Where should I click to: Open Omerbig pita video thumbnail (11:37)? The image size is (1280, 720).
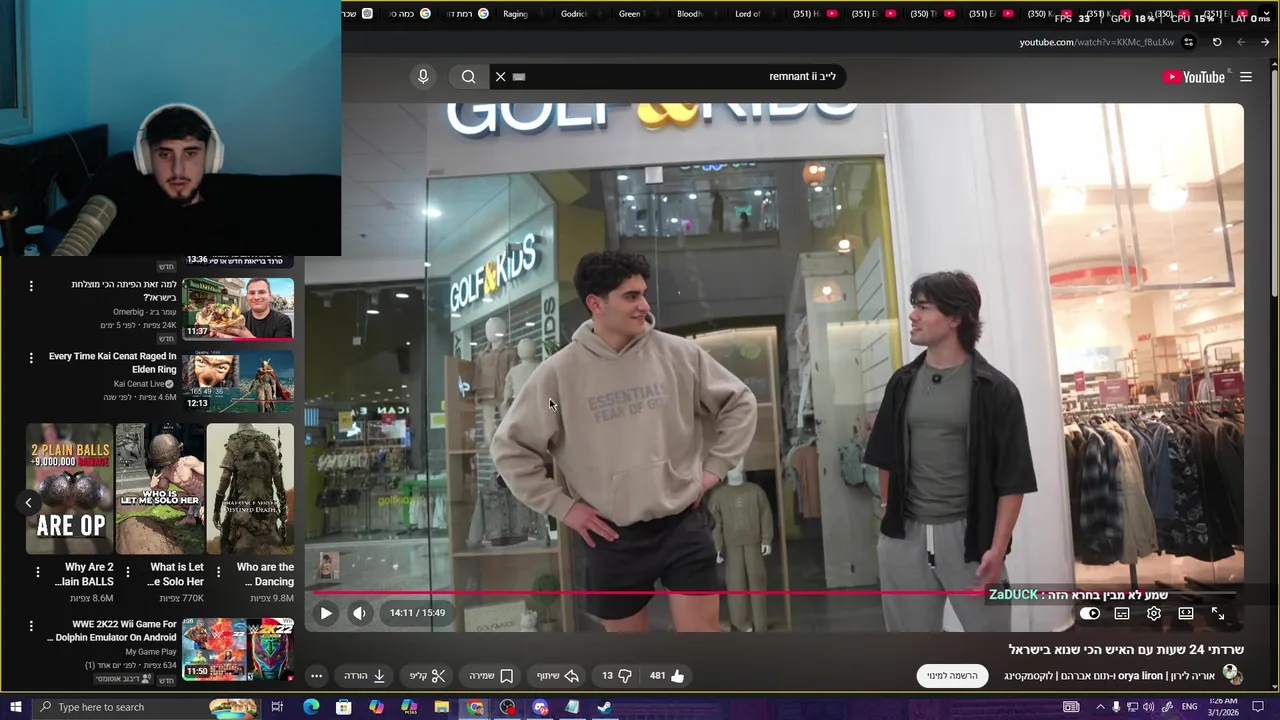[x=238, y=309]
